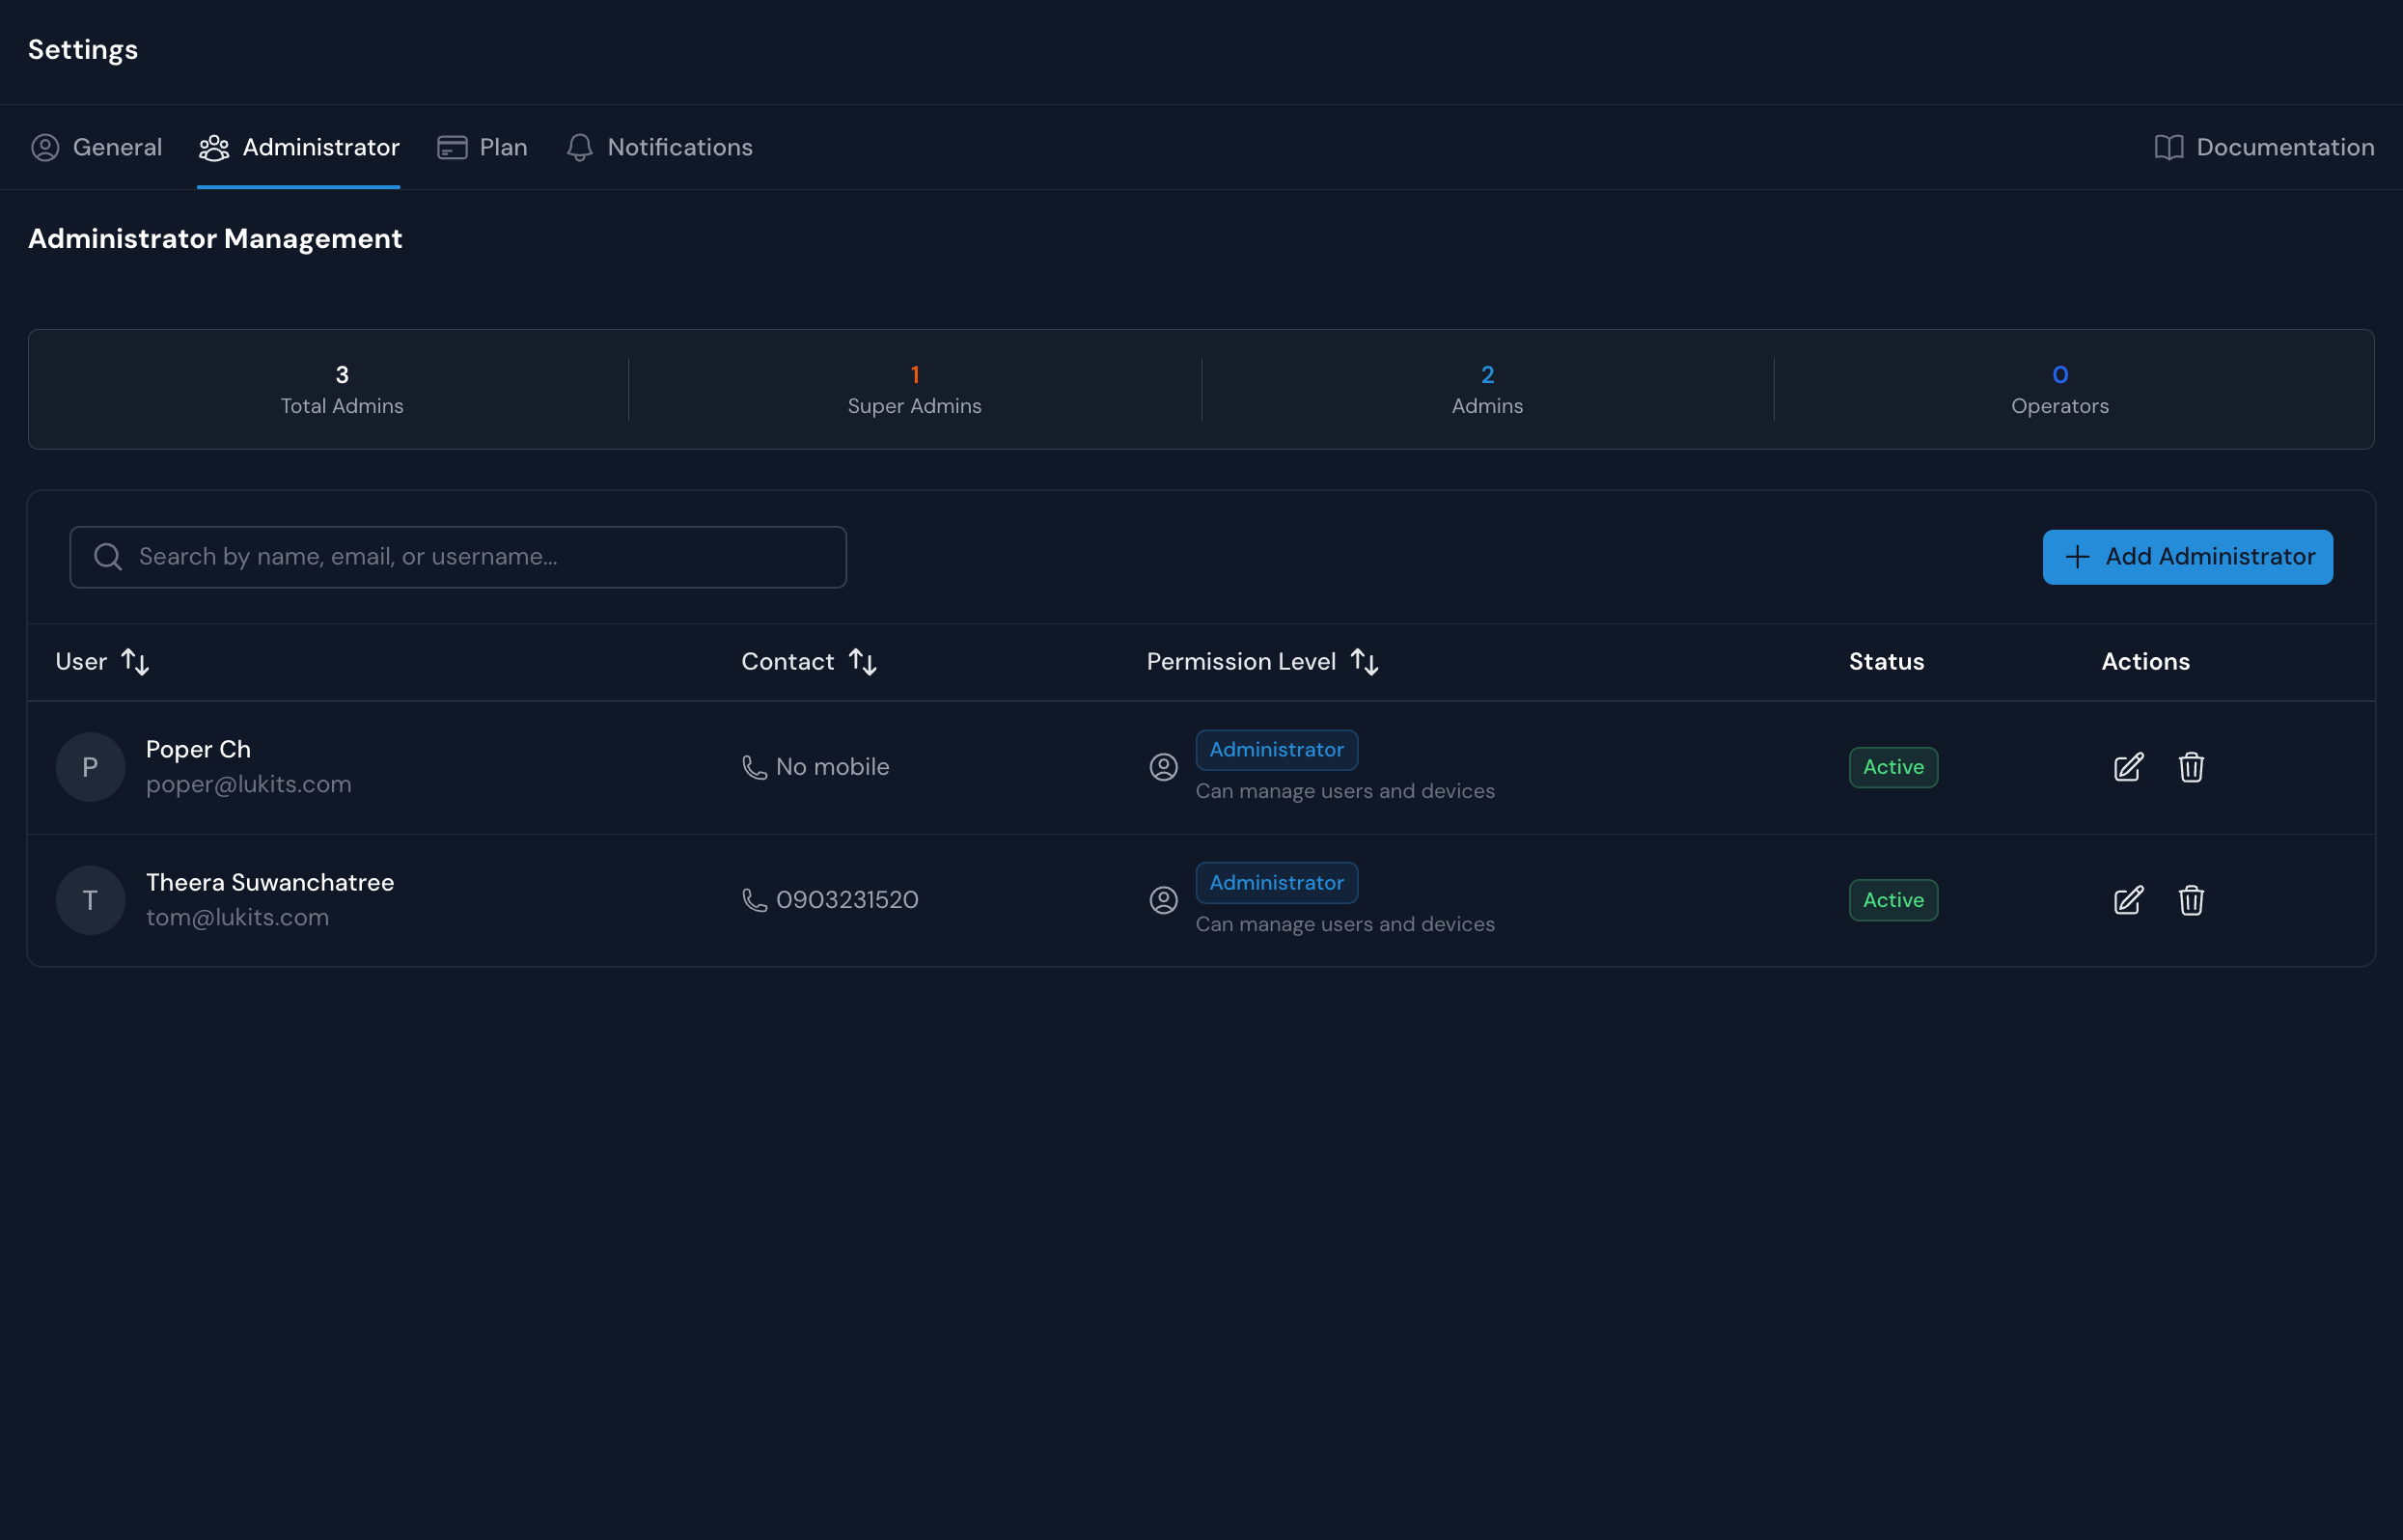Screen dimensions: 2403x1540
Task: Toggle sorting on the Contact column
Action: pyautogui.click(x=863, y=661)
